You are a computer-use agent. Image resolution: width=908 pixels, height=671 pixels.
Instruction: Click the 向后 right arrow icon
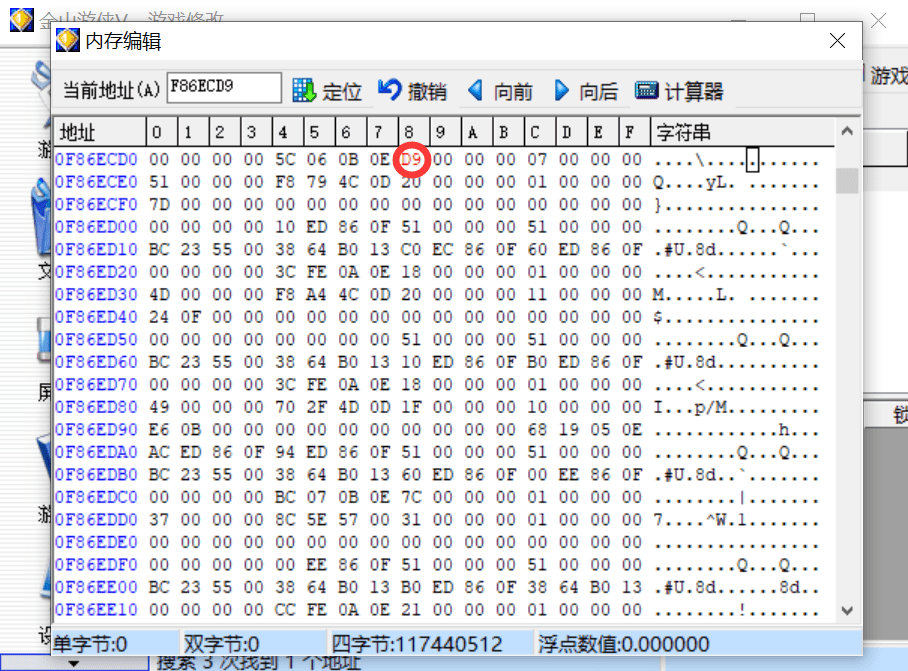[562, 90]
